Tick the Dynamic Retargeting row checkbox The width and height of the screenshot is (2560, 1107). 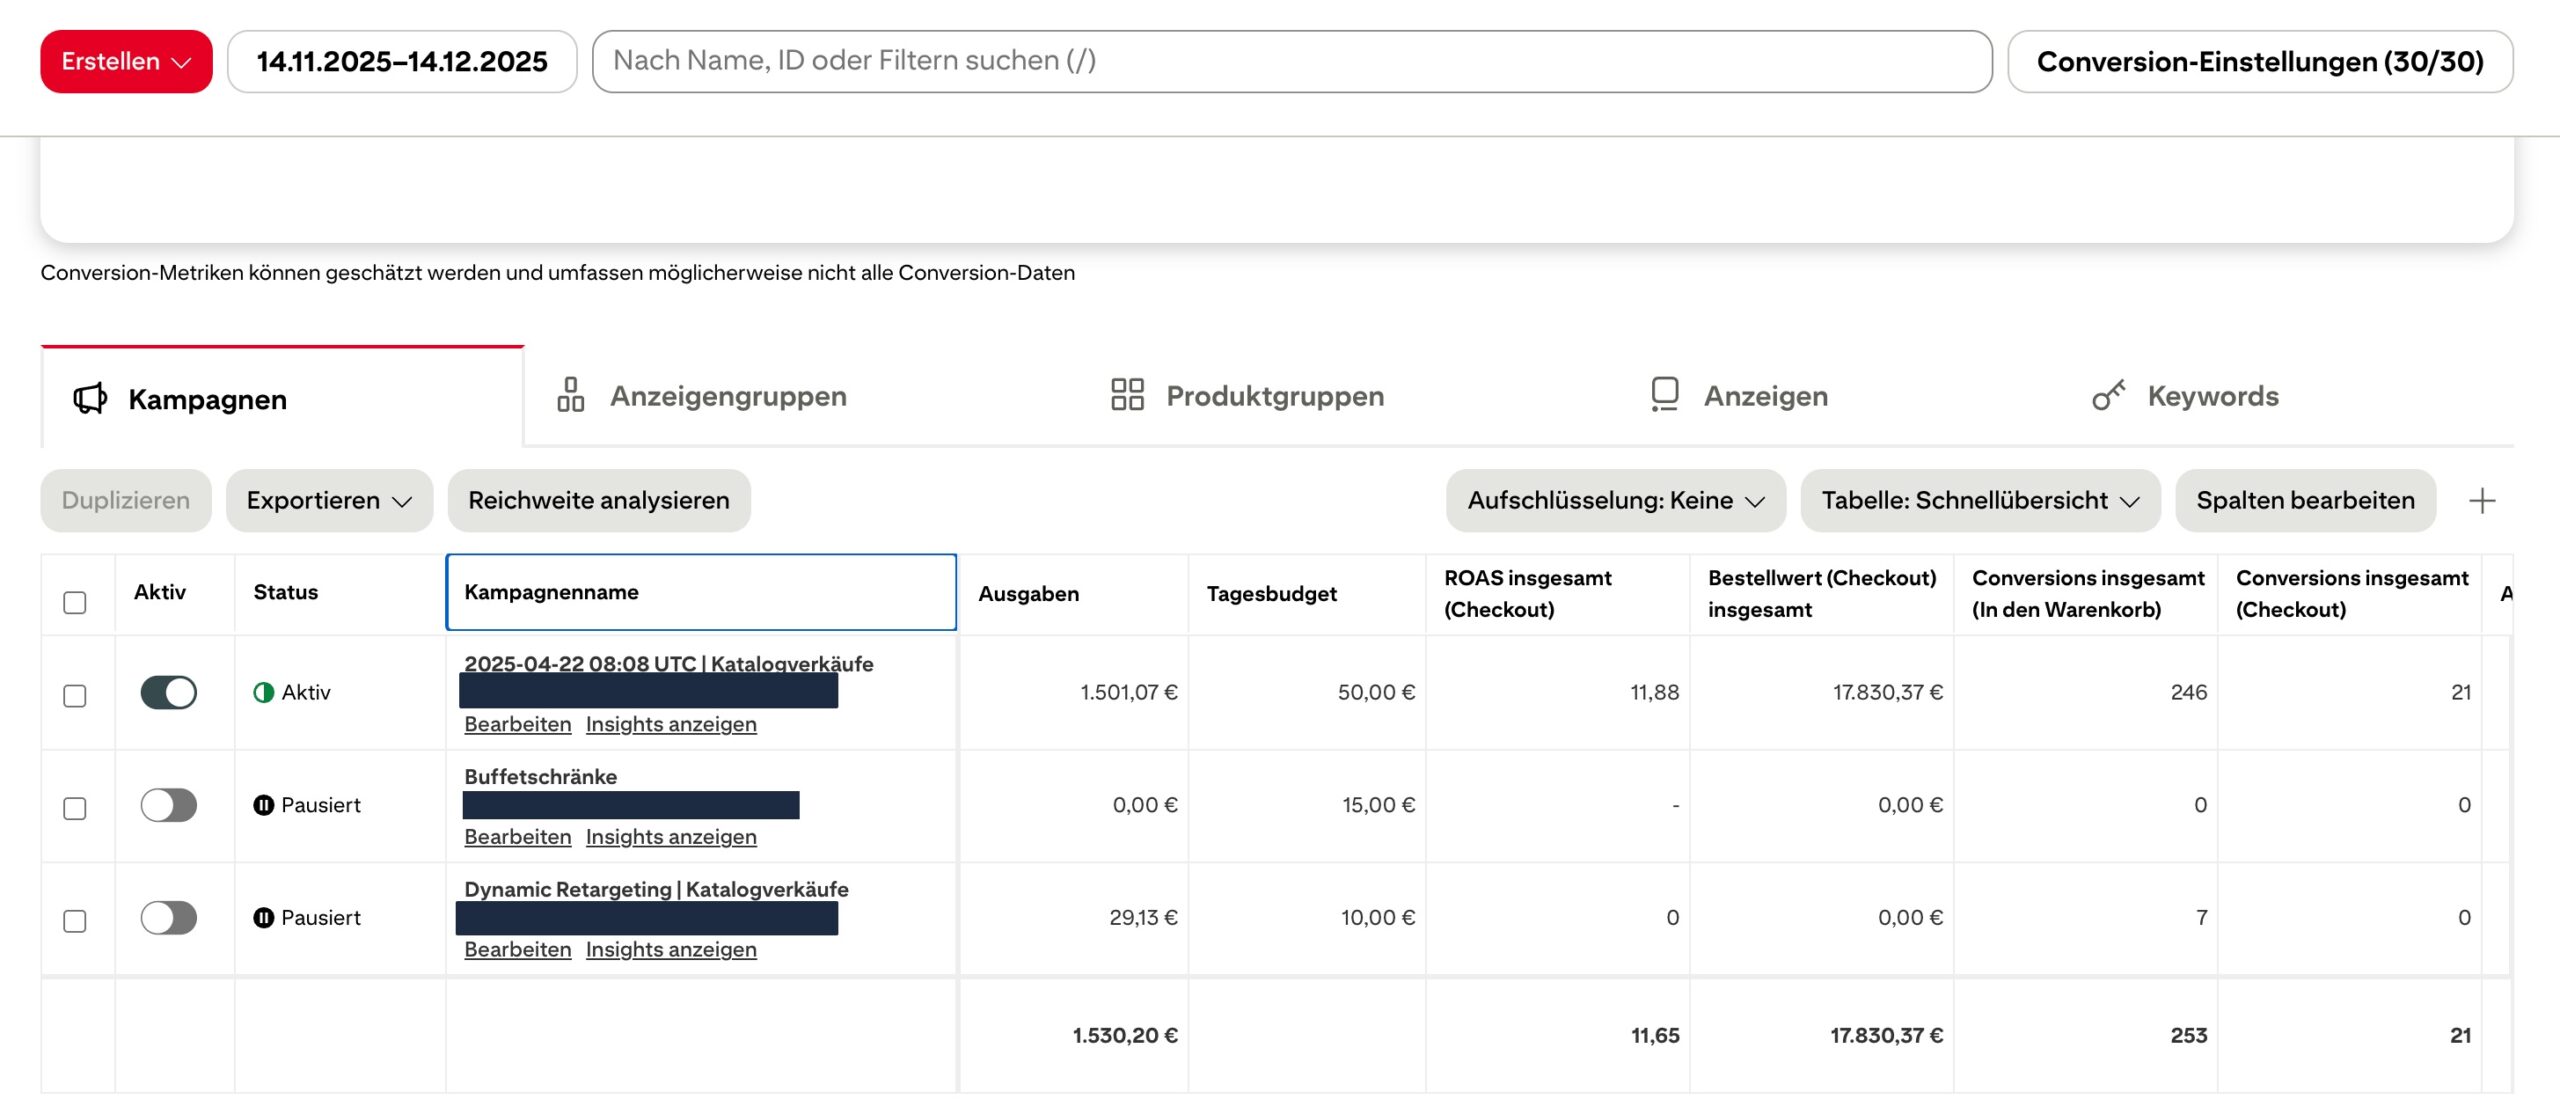[x=75, y=921]
